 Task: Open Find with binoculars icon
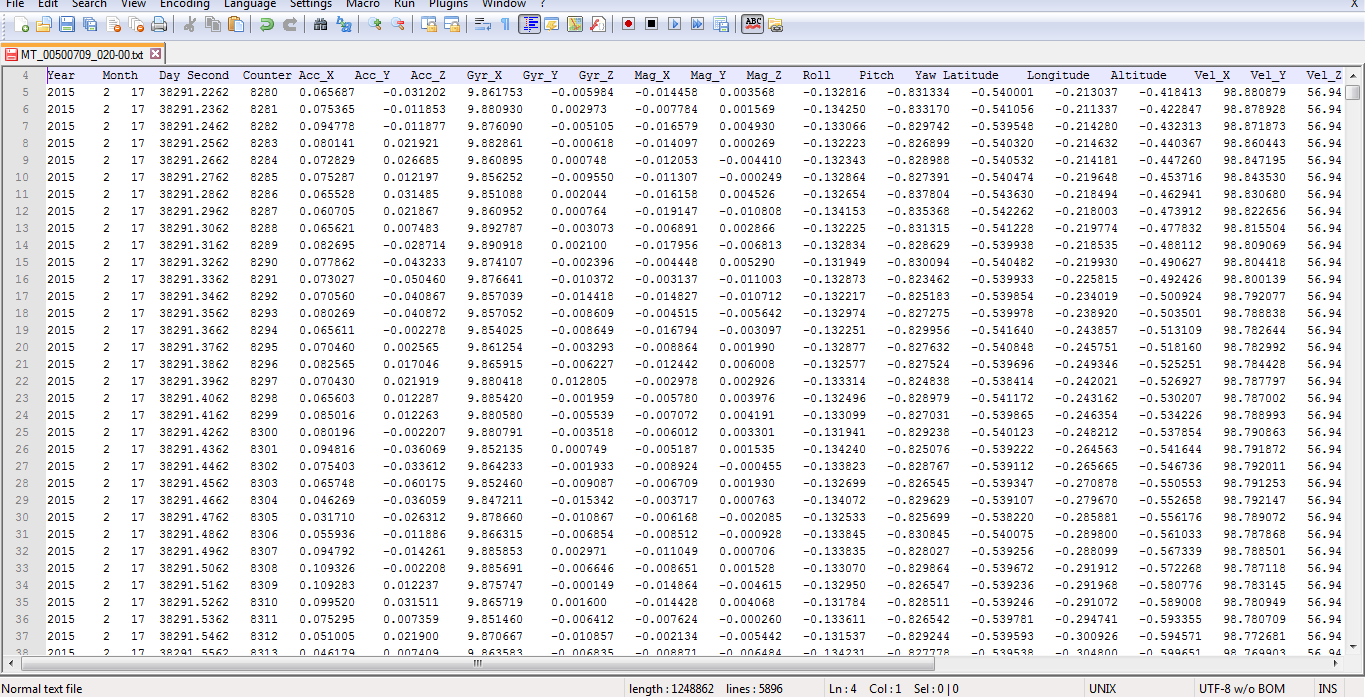[320, 24]
